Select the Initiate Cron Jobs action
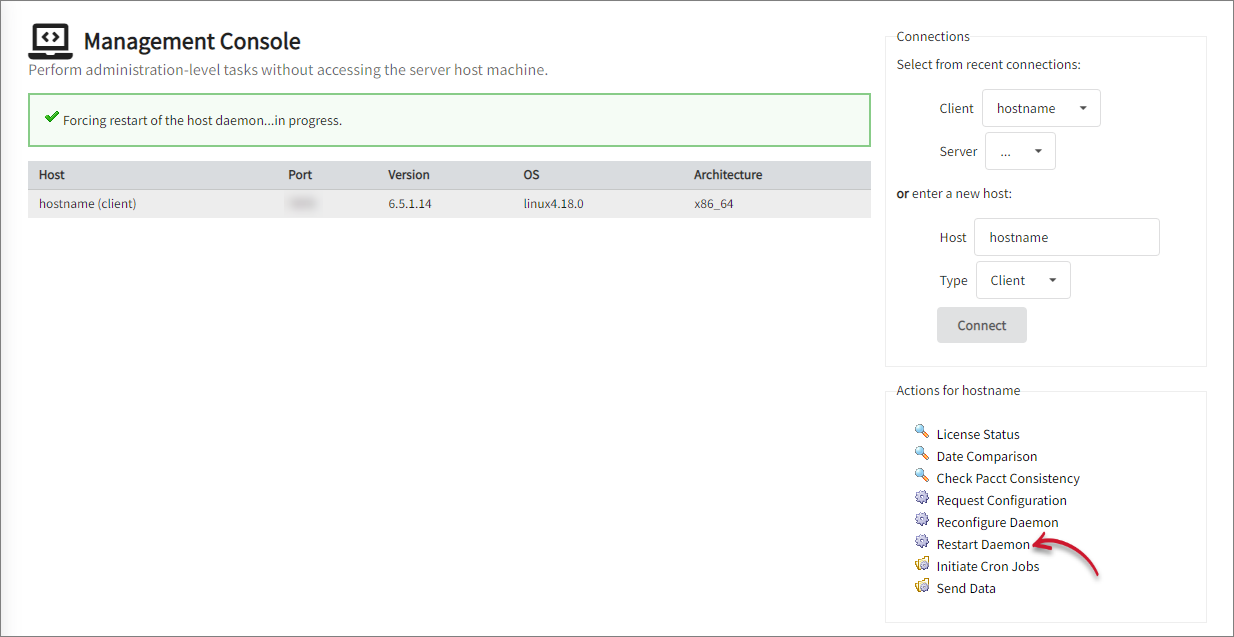Screen dimensions: 1234x637 click(x=988, y=565)
